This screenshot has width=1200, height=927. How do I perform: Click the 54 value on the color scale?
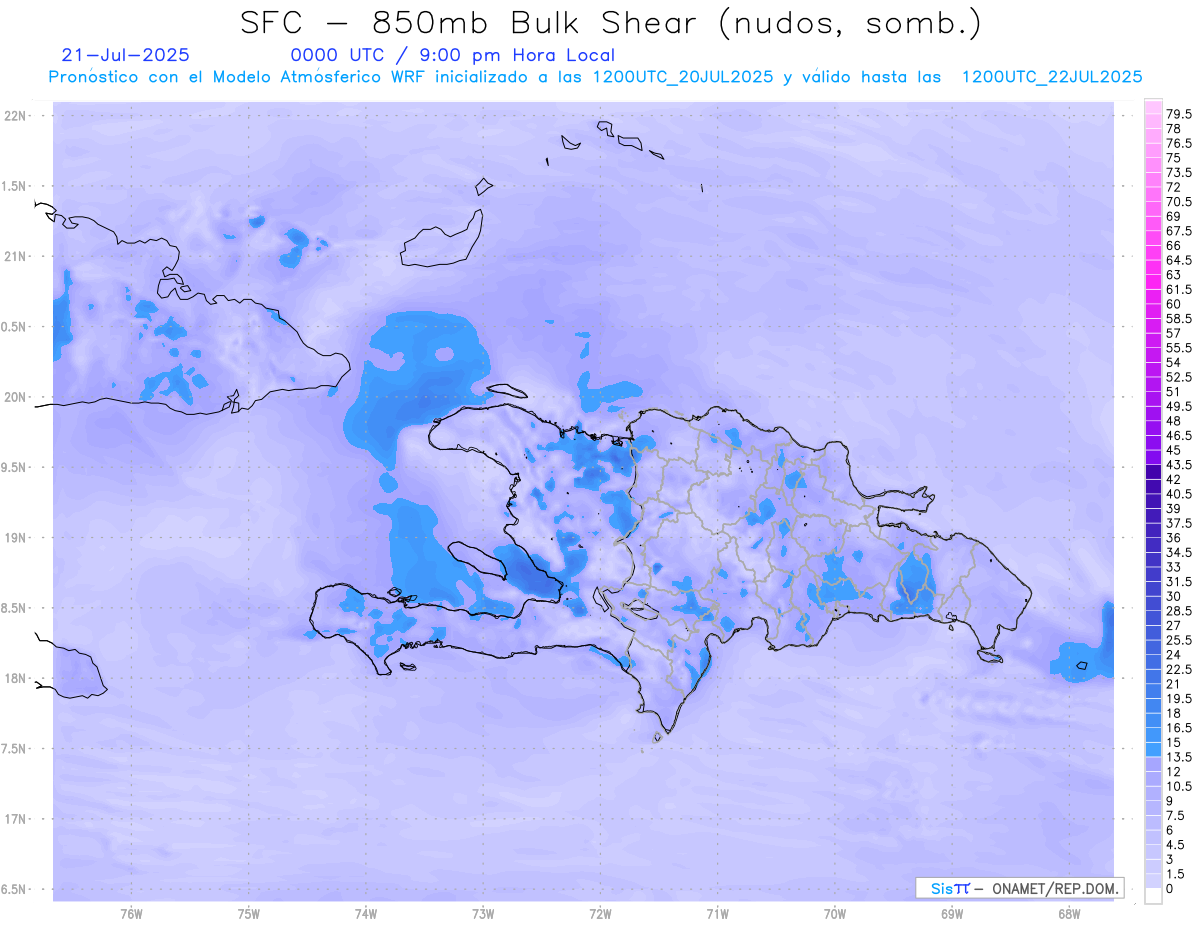point(1173,362)
